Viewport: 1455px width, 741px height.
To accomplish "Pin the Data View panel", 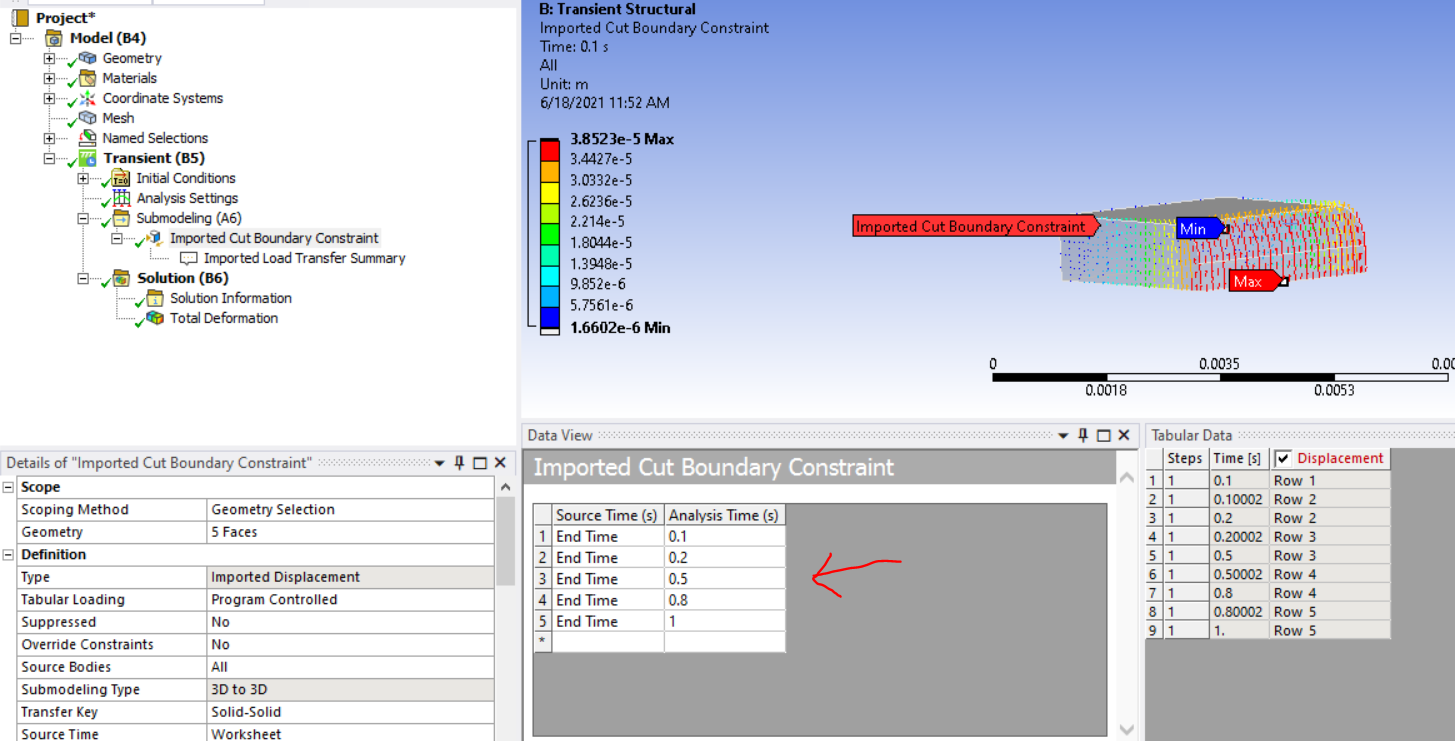I will pos(1083,435).
